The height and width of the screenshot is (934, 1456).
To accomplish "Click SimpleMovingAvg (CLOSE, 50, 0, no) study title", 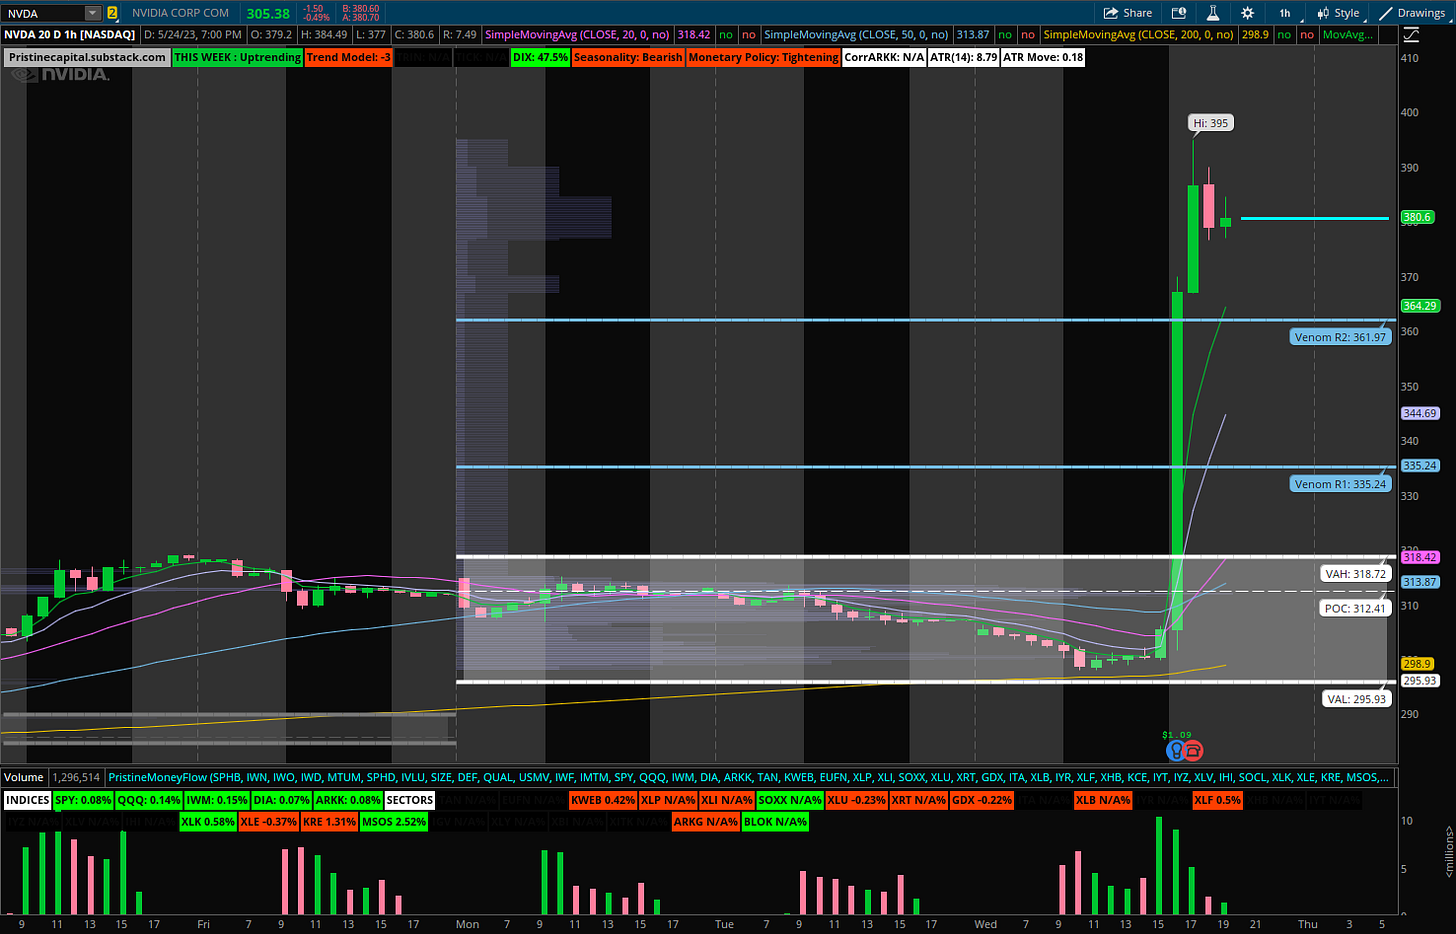I will pyautogui.click(x=857, y=35).
